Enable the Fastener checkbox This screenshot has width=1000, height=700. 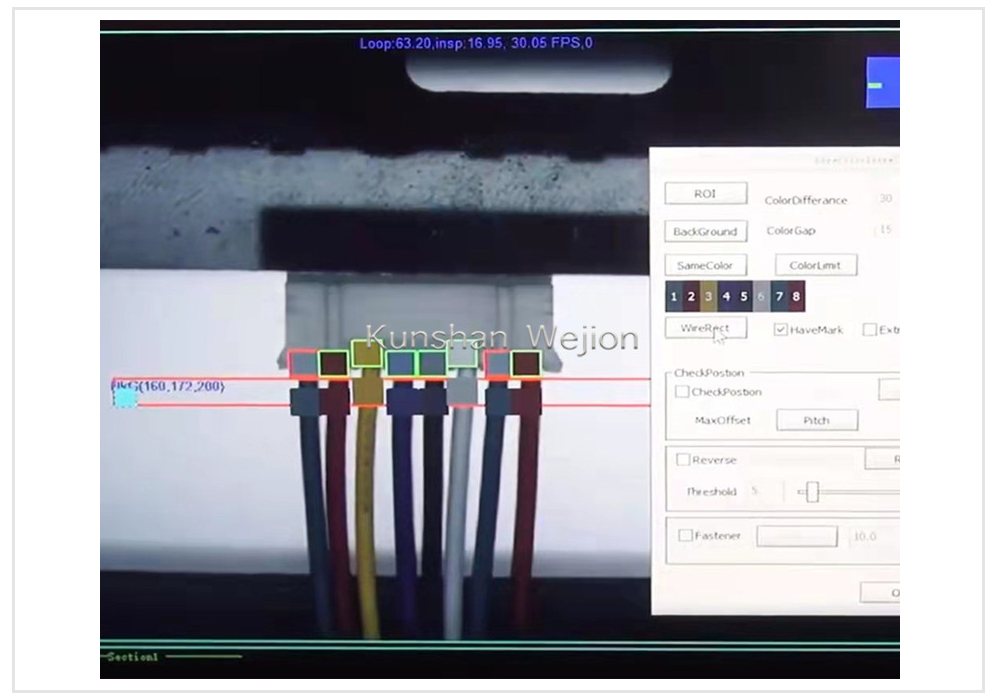click(685, 536)
